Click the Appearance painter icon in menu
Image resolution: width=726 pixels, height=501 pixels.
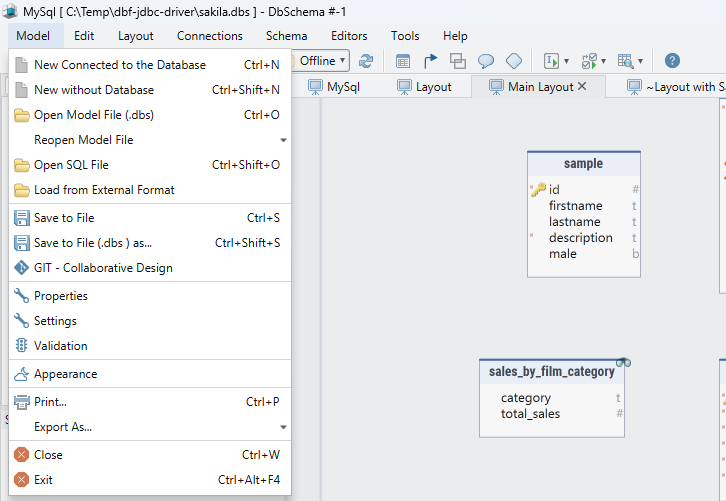point(21,374)
